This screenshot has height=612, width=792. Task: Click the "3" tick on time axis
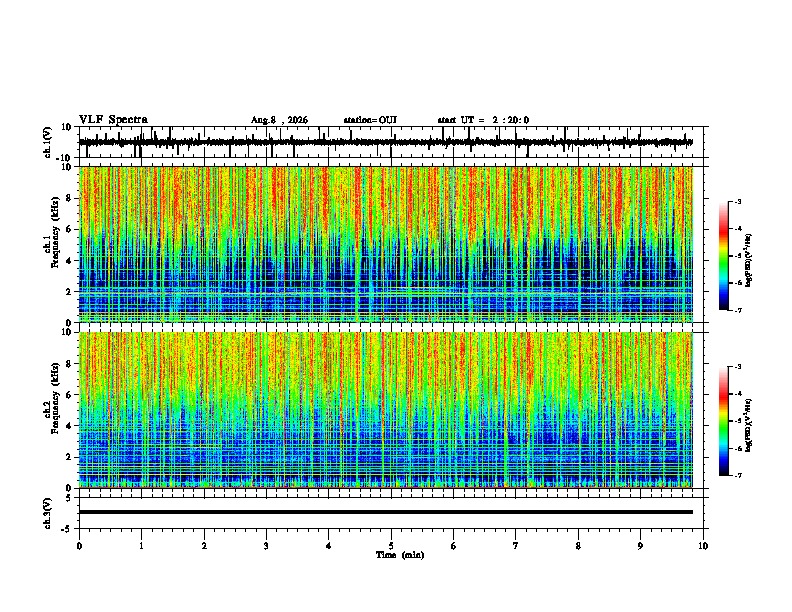[266, 546]
